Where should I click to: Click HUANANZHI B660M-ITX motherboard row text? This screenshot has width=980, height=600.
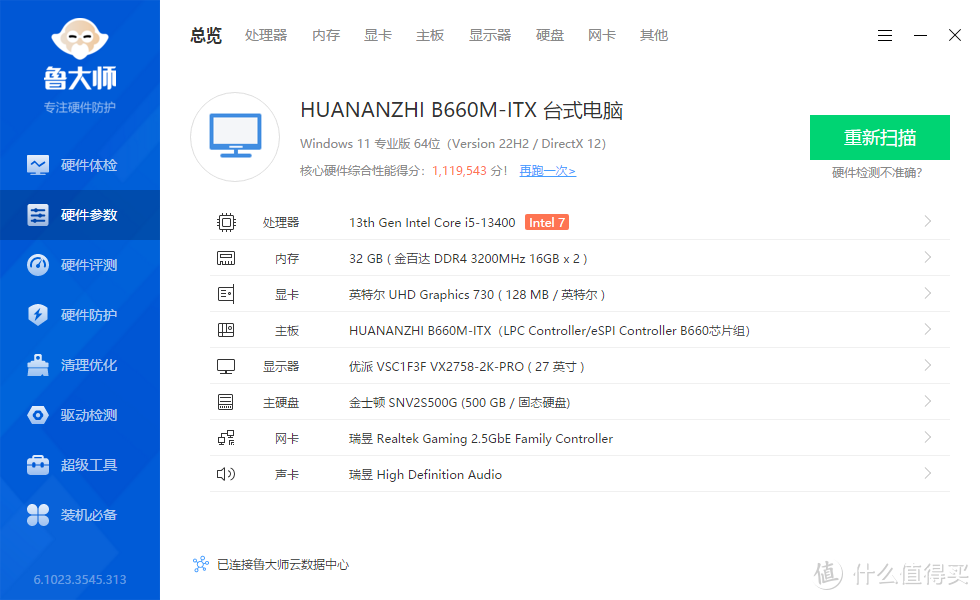[549, 331]
